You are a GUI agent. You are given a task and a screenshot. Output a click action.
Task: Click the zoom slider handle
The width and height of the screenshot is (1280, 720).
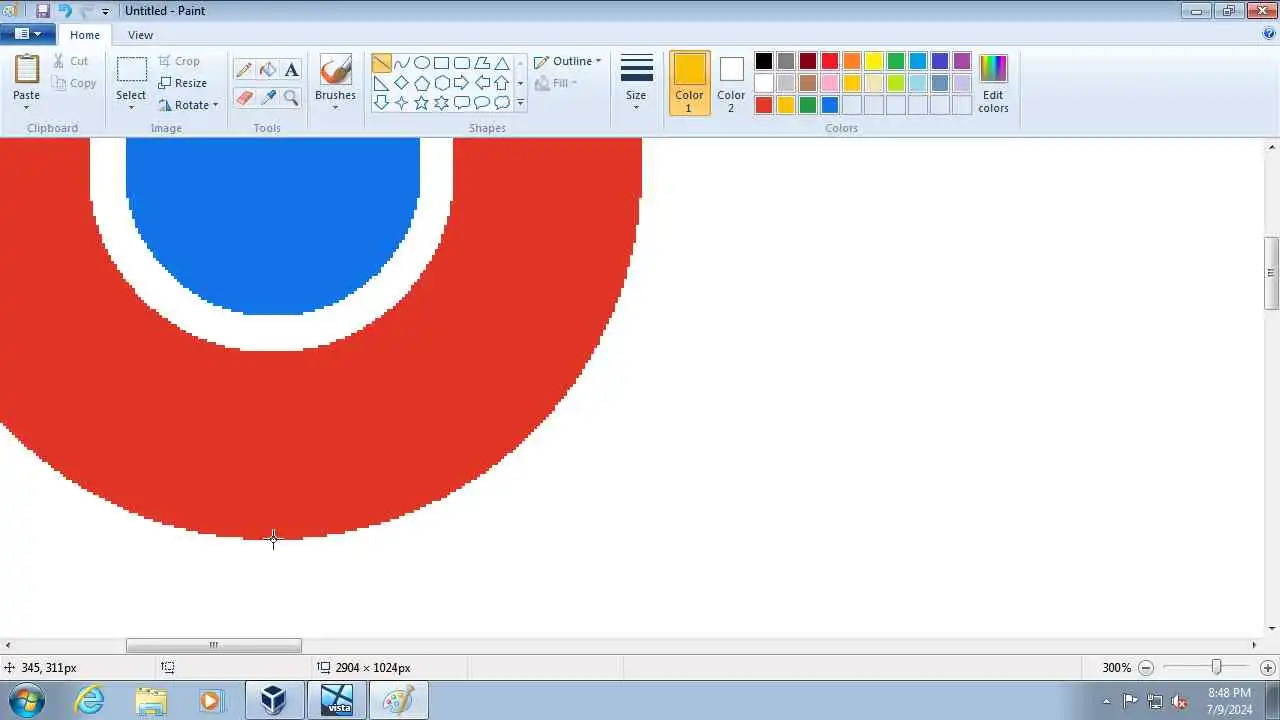[x=1216, y=667]
